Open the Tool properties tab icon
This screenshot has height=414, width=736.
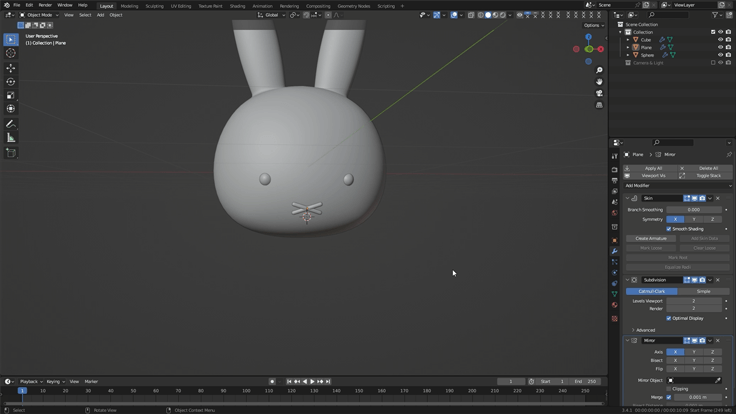tap(614, 156)
